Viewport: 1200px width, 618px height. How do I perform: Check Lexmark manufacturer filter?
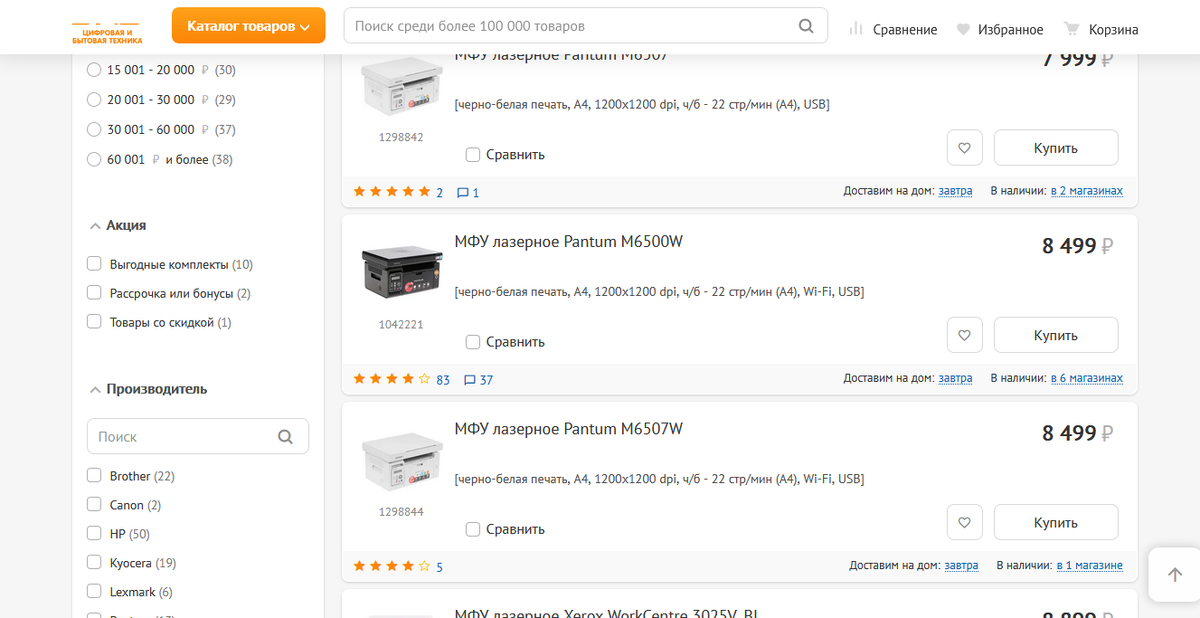click(x=94, y=591)
